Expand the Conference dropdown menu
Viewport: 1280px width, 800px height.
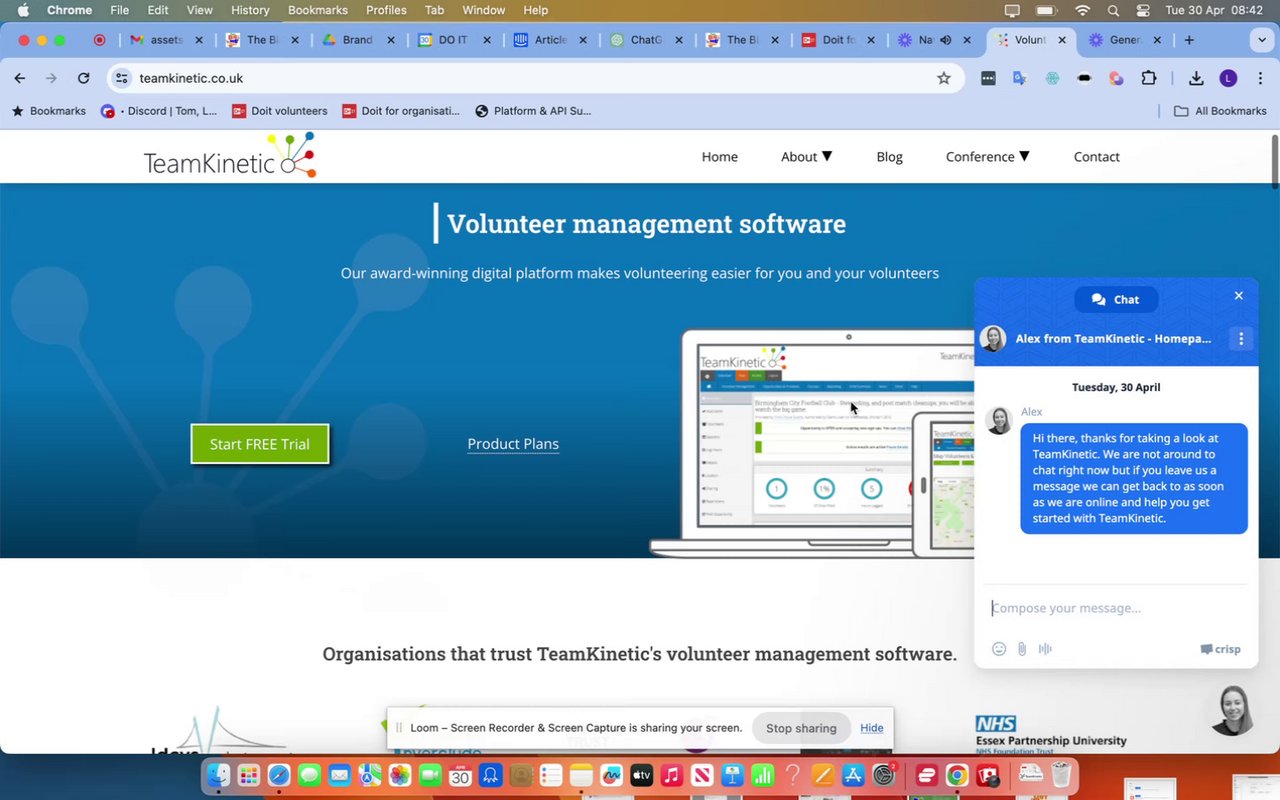point(987,157)
